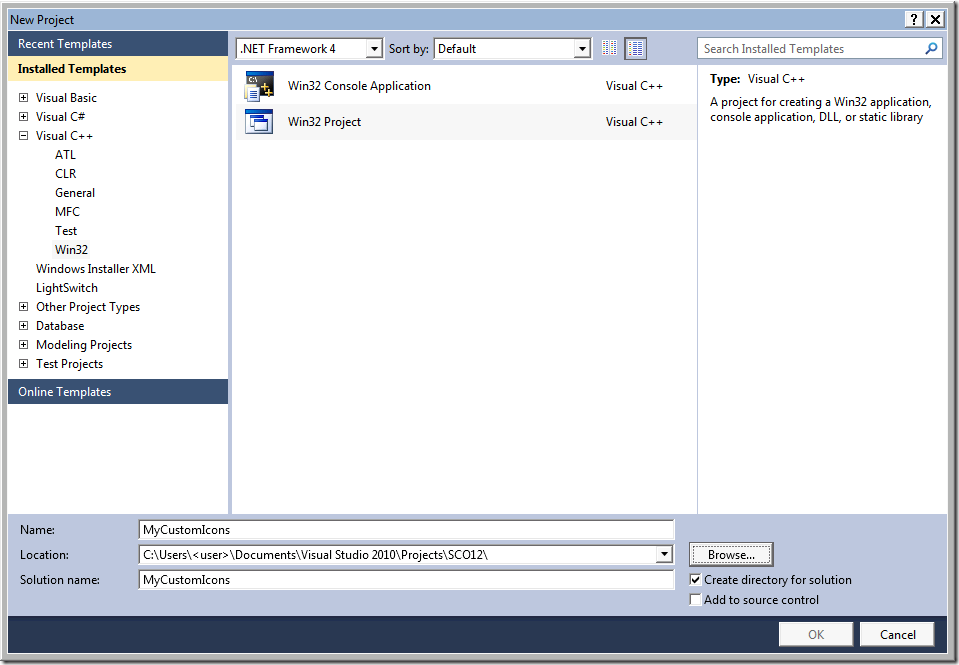959x665 pixels.
Task: Switch to Medium Icons list view
Action: 635,47
